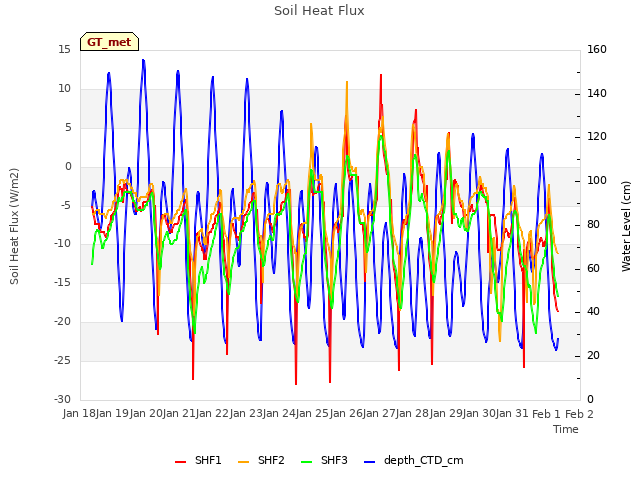Click the 100 tick on right axis

pos(597,181)
